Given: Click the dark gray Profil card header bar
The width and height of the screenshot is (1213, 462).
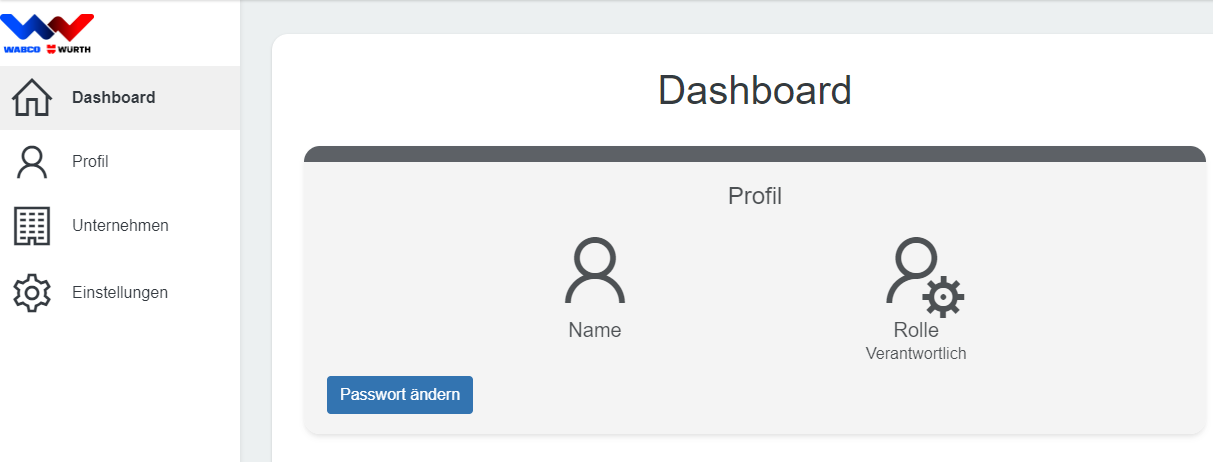Looking at the screenshot, I should pos(755,154).
